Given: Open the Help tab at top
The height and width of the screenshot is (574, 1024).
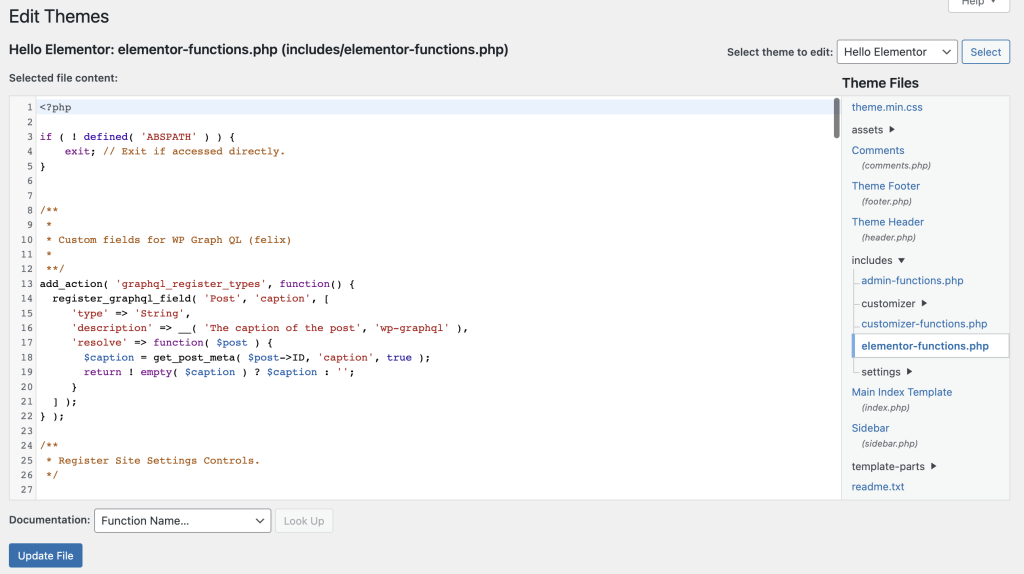Looking at the screenshot, I should tap(978, 4).
